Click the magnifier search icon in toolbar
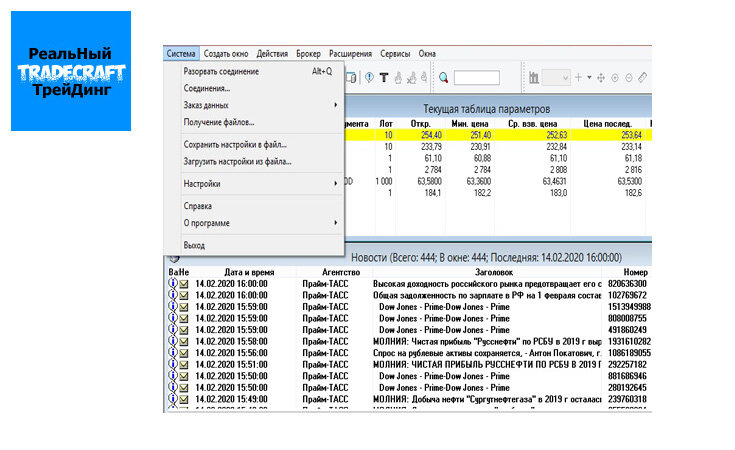This screenshot has height=450, width=735. [443, 78]
